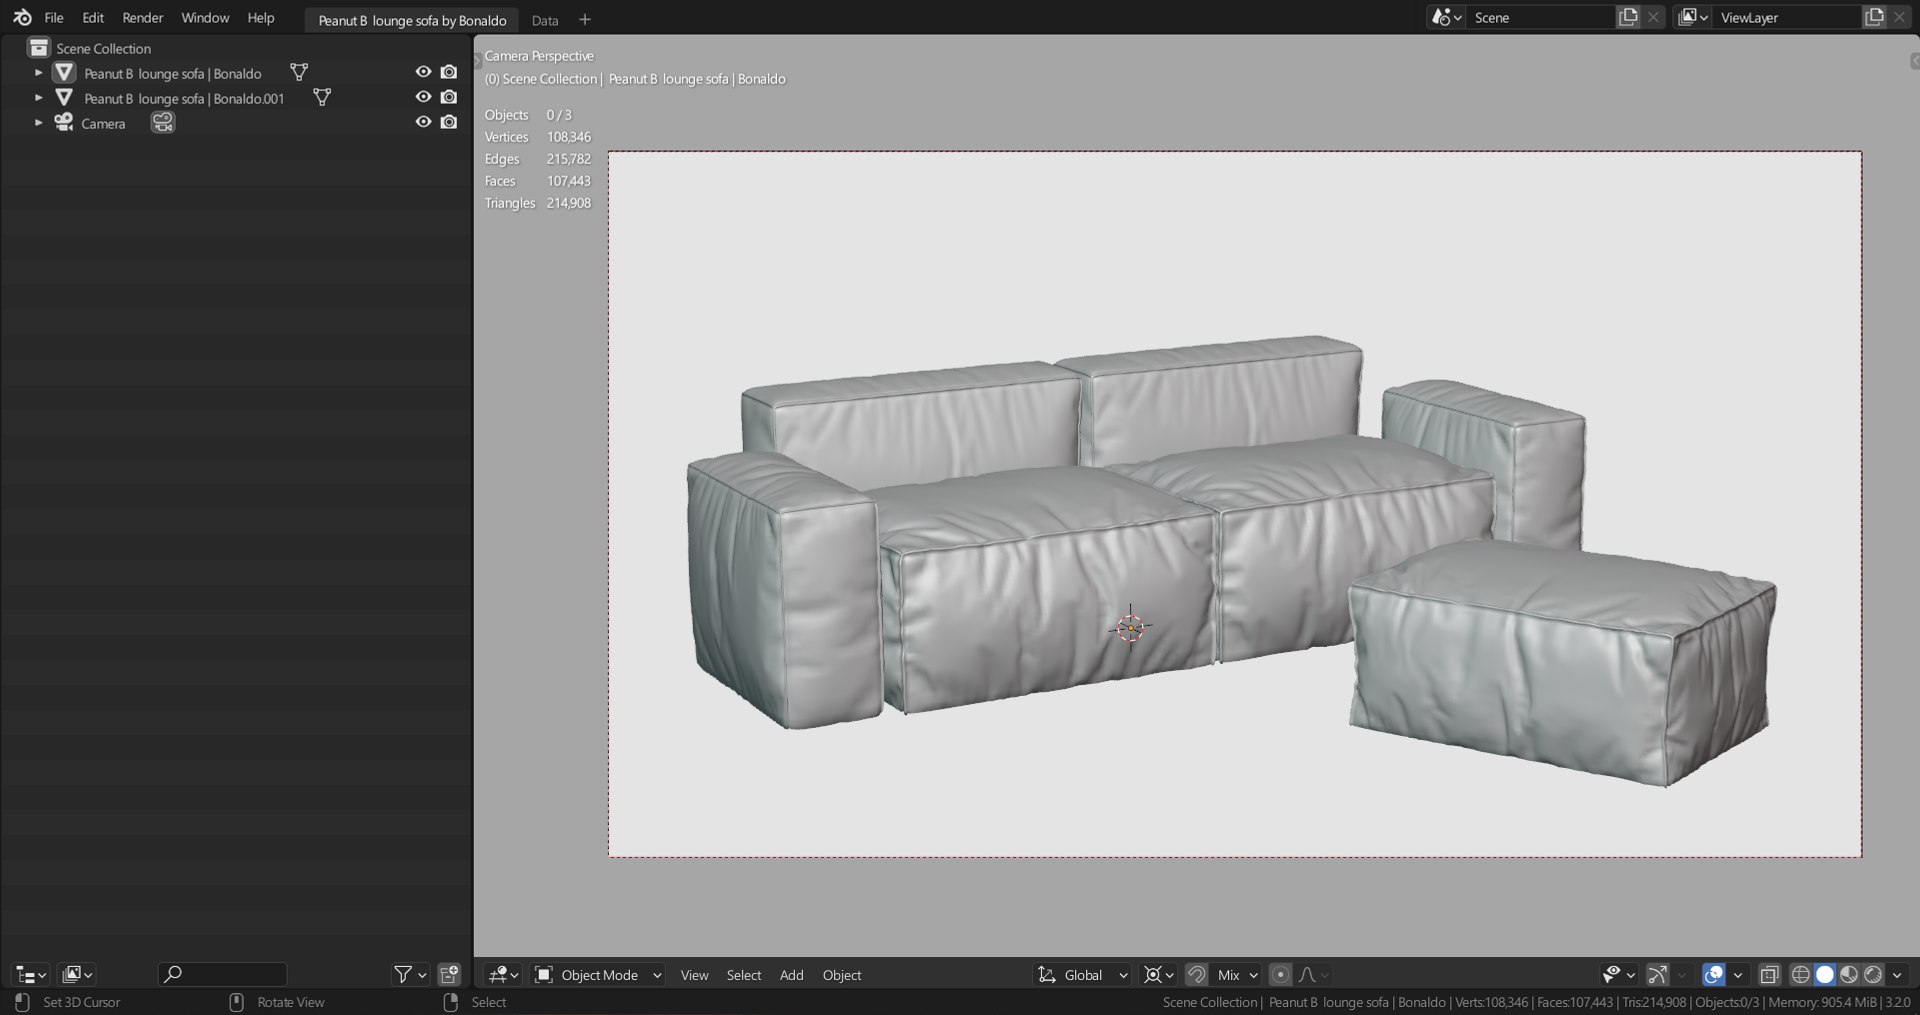Open the scene browse icon
The height and width of the screenshot is (1015, 1920).
[1446, 17]
